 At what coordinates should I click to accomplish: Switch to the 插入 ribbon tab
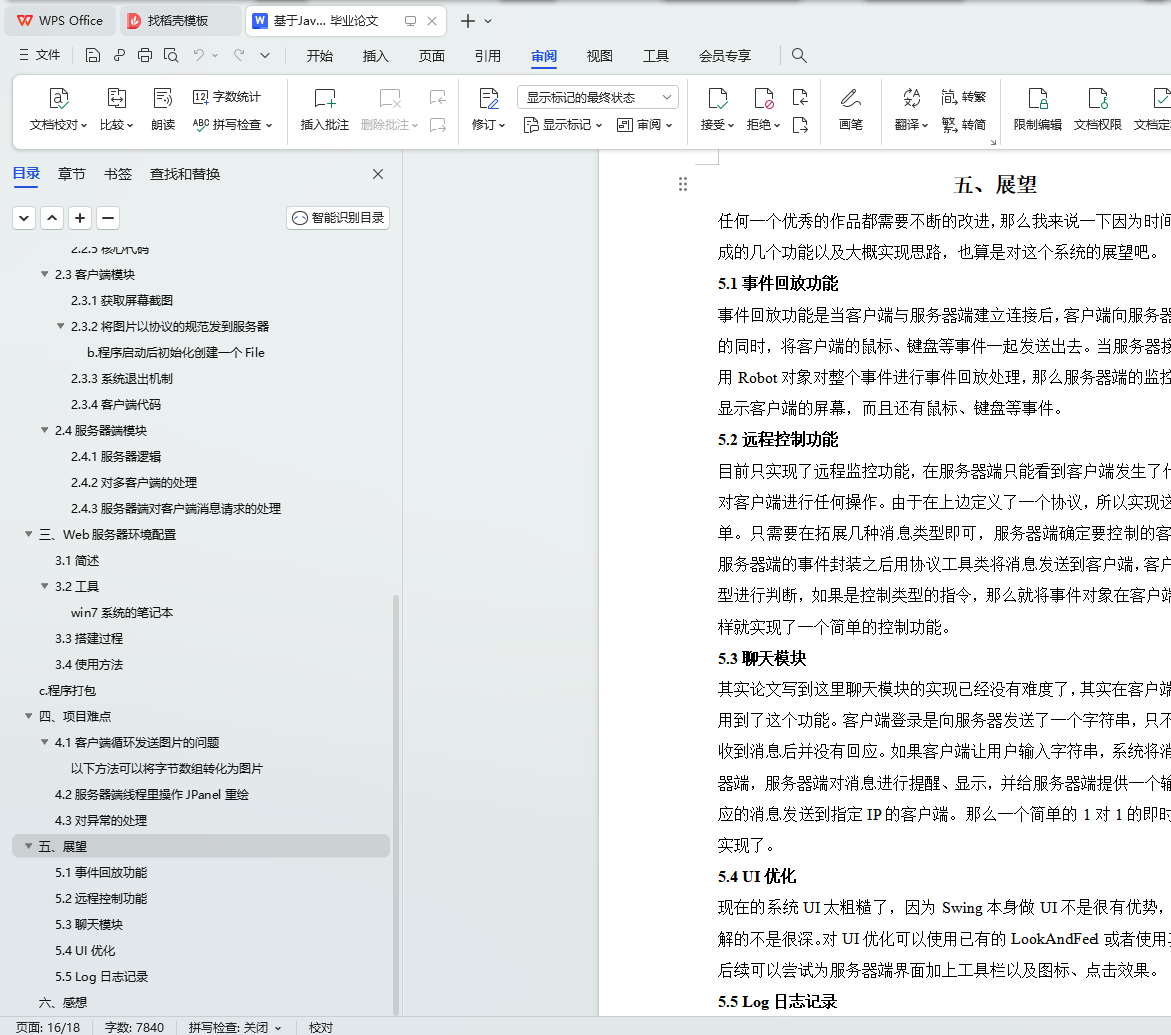click(x=376, y=56)
